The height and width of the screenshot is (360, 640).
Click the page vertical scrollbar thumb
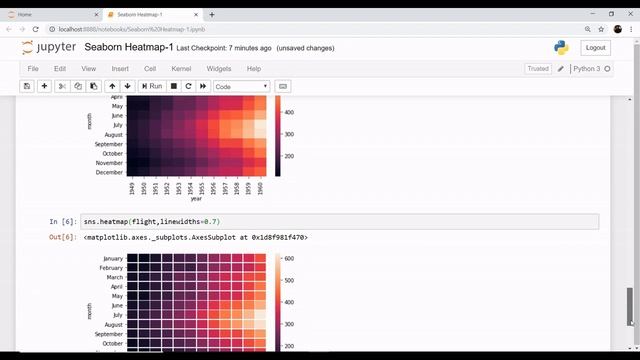(630, 307)
